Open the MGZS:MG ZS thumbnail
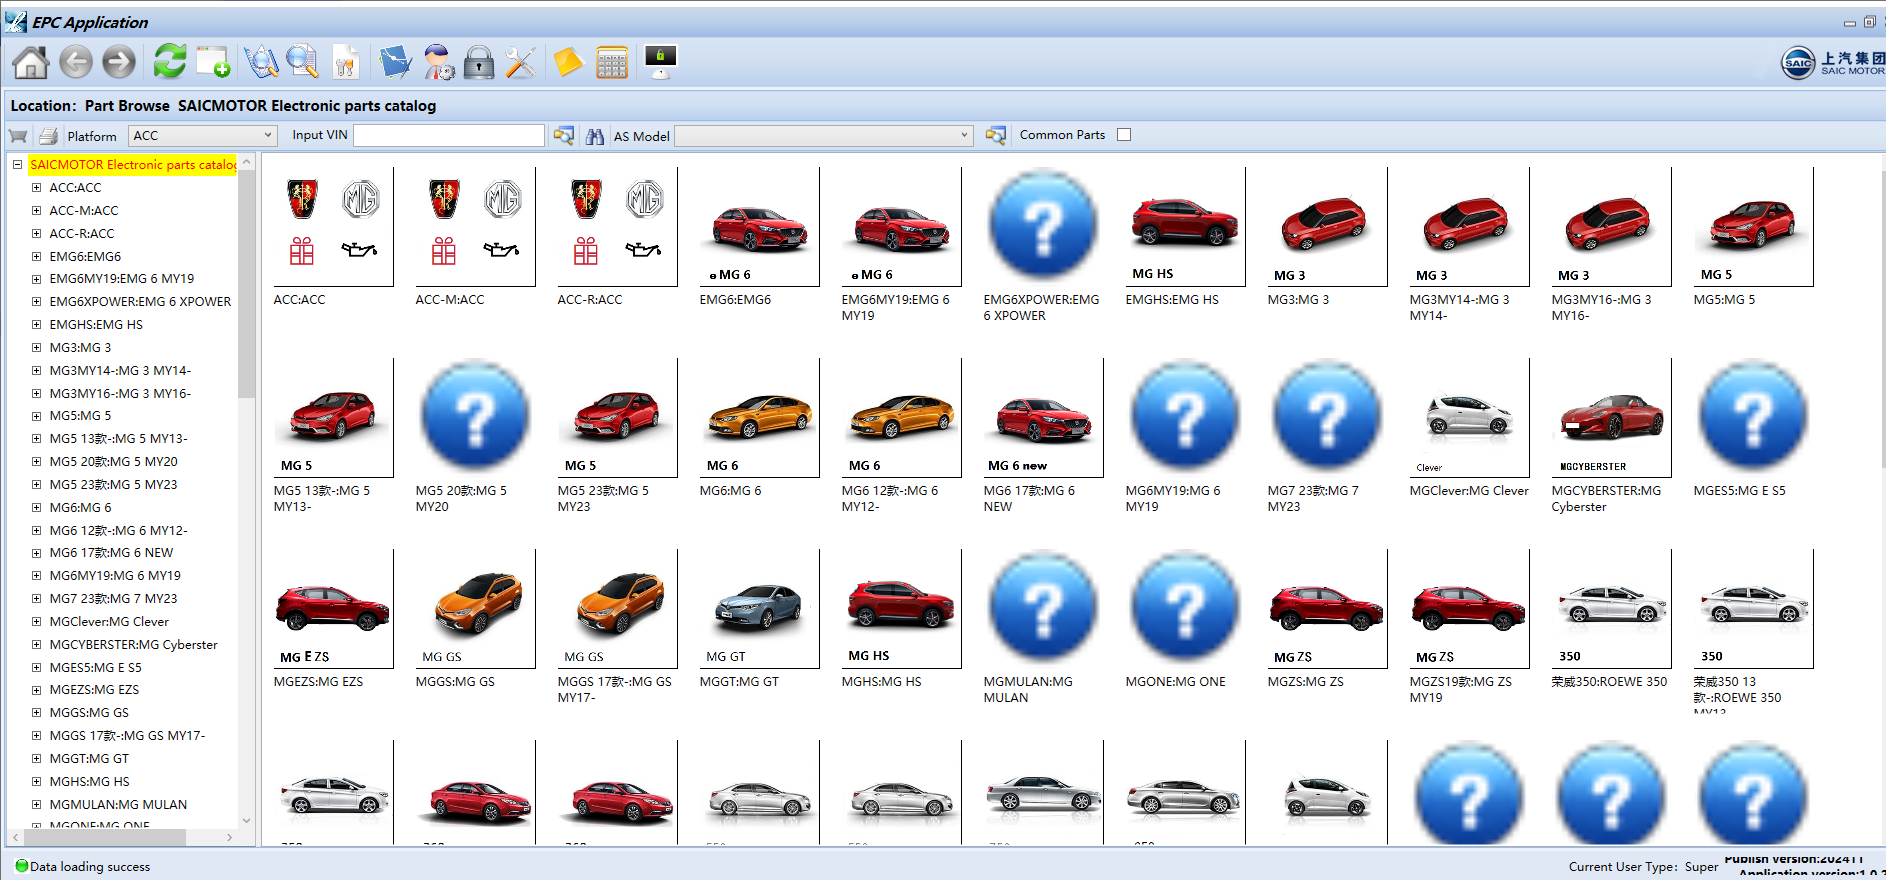1886x880 pixels. click(x=1327, y=609)
